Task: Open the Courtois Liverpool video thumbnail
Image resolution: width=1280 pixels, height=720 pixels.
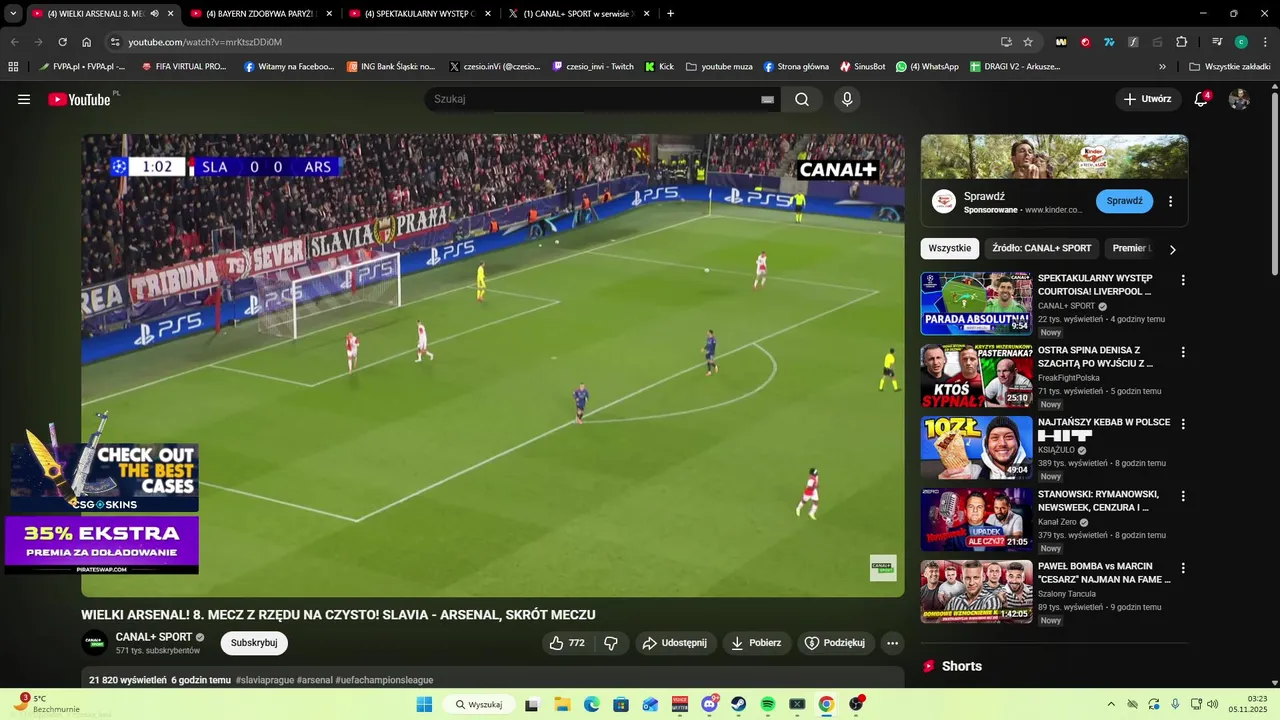Action: pyautogui.click(x=976, y=303)
